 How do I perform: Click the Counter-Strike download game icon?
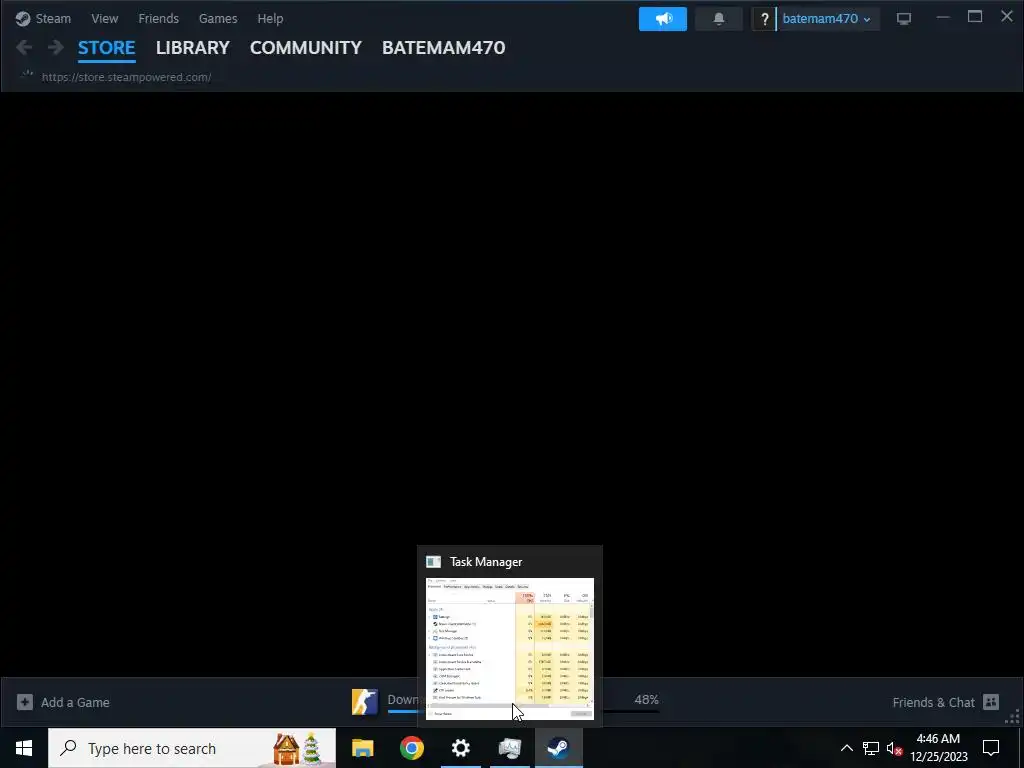[x=364, y=702]
